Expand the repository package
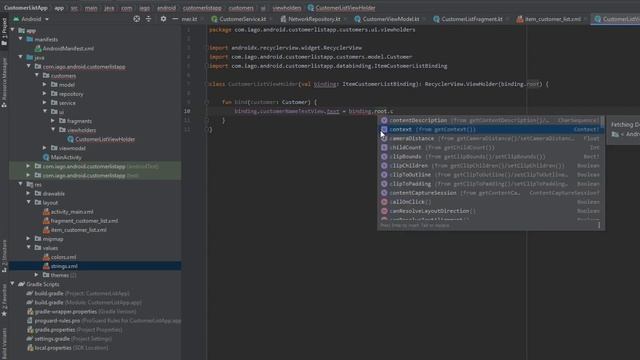This screenshot has height=360, width=640. pyautogui.click(x=45, y=94)
